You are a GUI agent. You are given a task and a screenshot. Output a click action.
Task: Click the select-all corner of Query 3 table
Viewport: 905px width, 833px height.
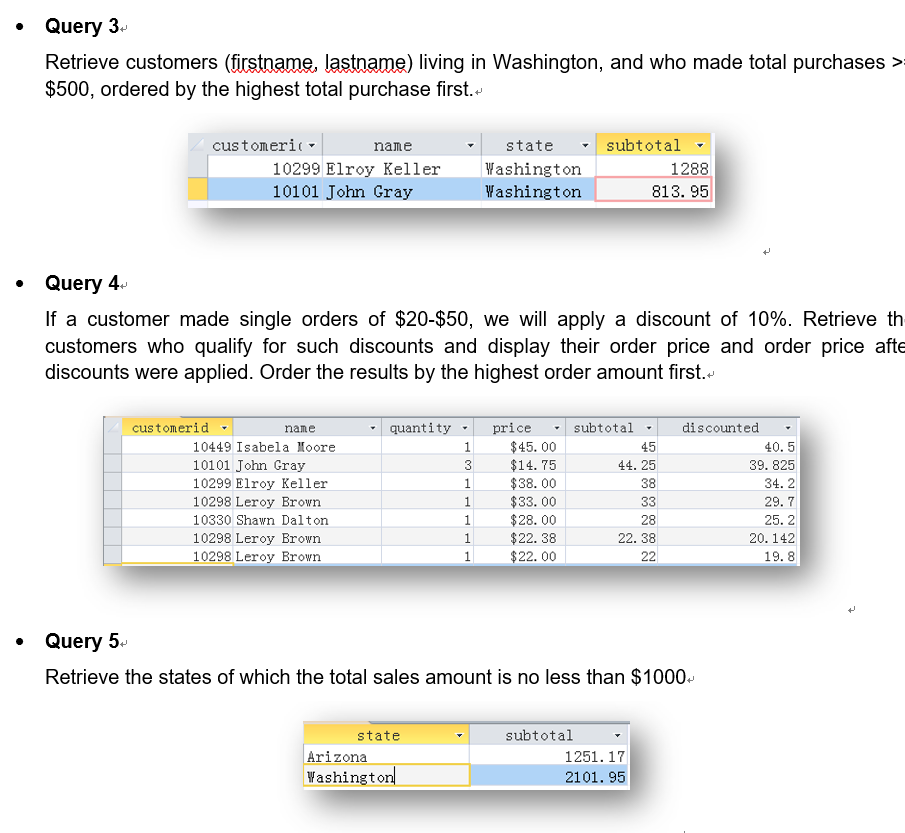[197, 145]
